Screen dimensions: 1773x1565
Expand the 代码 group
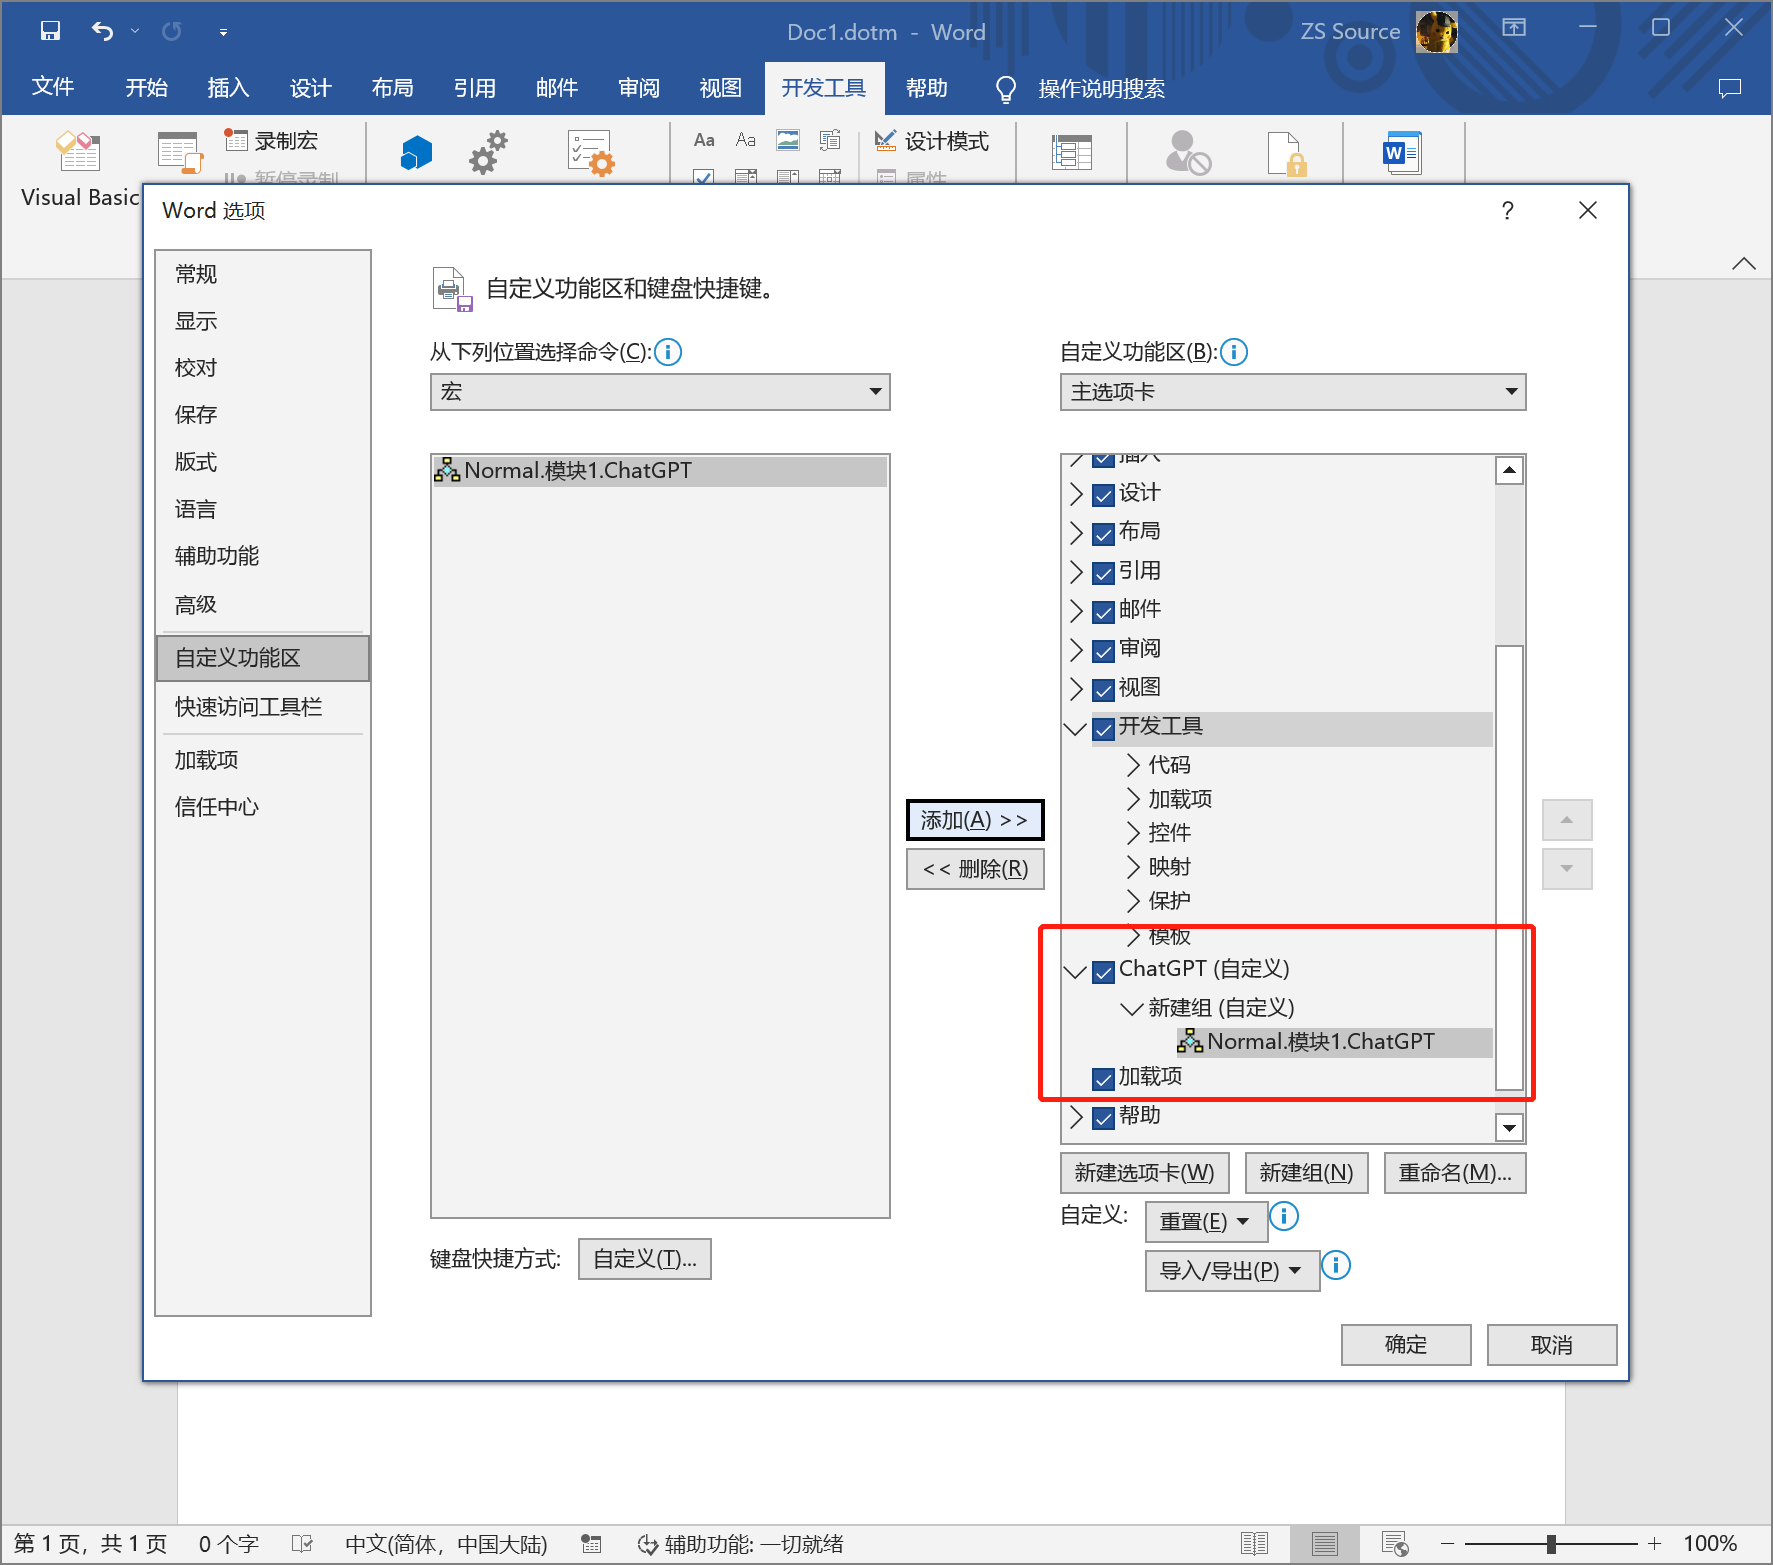point(1133,765)
